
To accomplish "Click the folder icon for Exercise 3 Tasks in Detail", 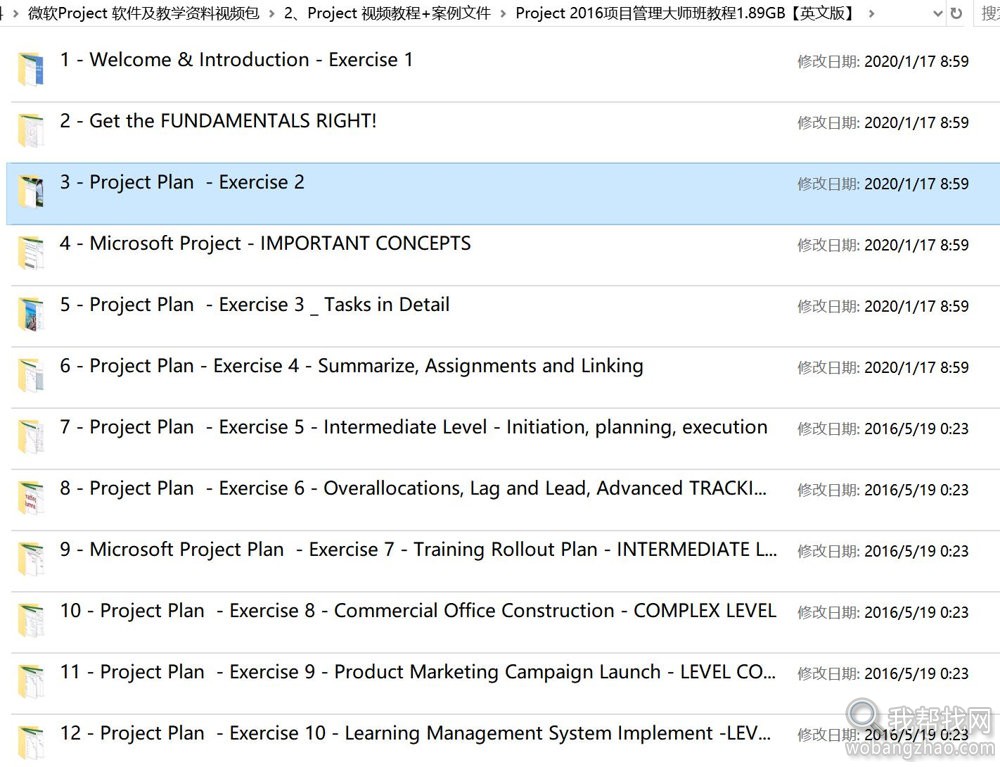I will [31, 314].
